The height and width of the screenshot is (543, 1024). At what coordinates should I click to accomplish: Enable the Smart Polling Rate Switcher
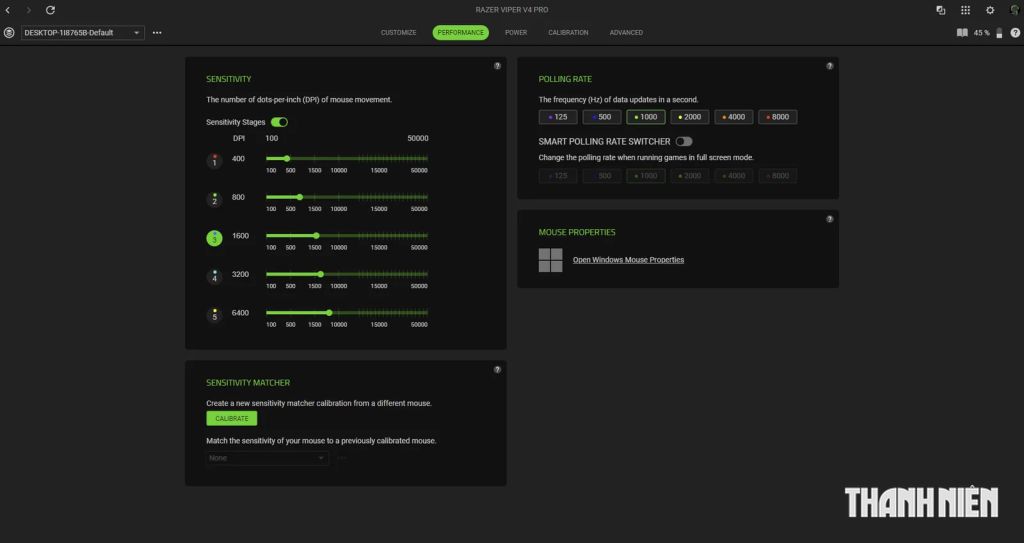tap(684, 142)
